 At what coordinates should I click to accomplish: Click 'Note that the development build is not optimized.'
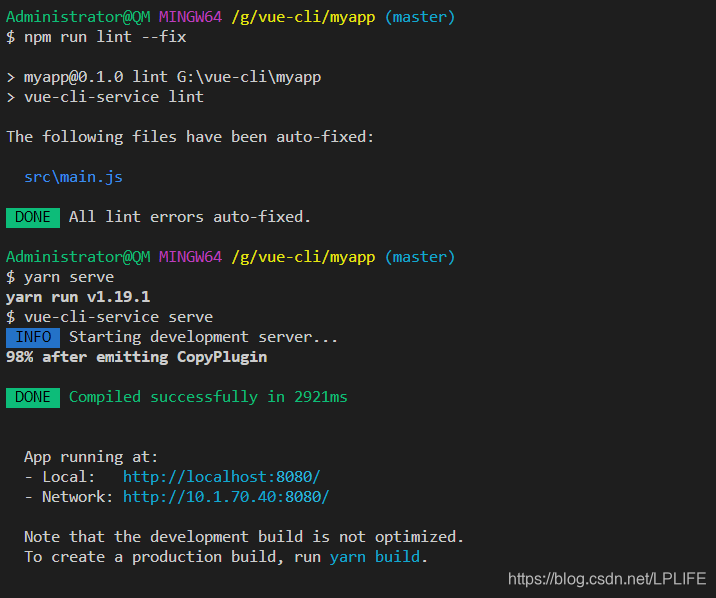[244, 537]
